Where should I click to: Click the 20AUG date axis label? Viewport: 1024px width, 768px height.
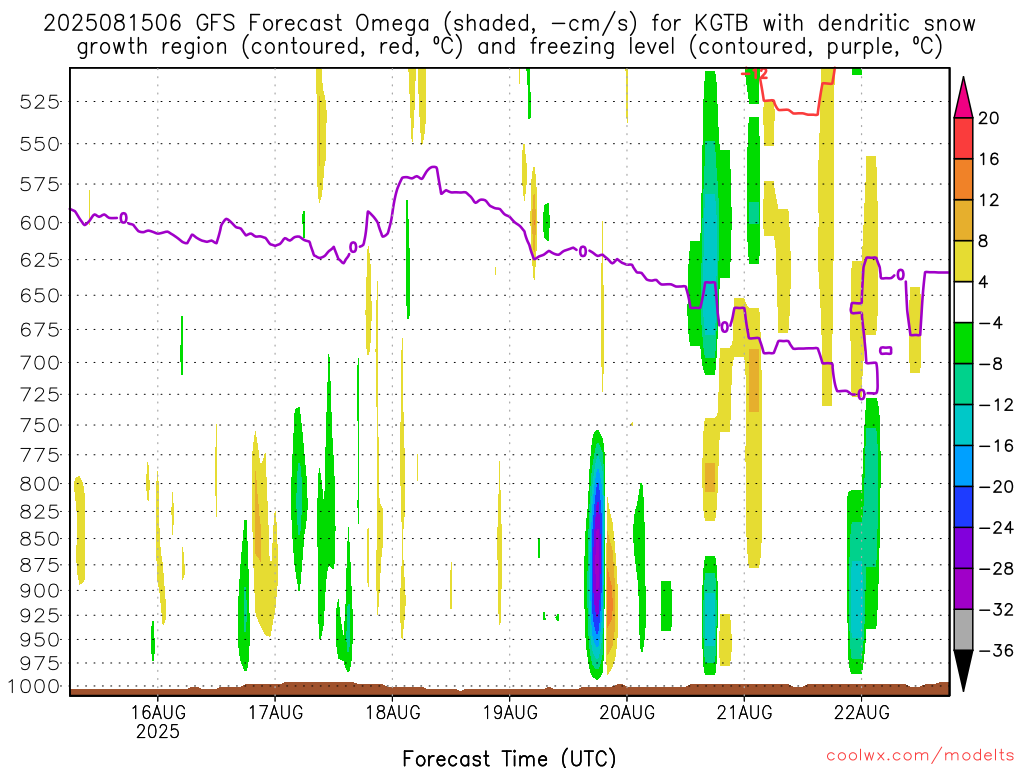pos(627,712)
